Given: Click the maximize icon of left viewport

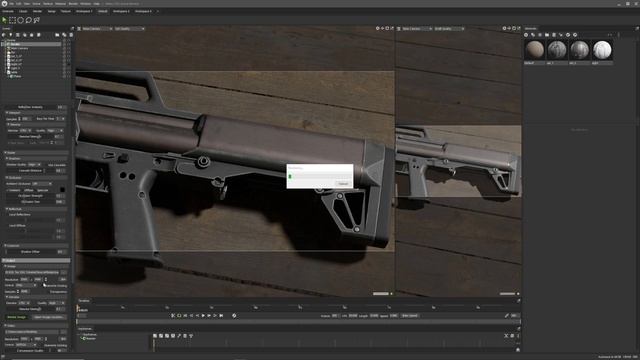Looking at the screenshot, I should pos(387,29).
